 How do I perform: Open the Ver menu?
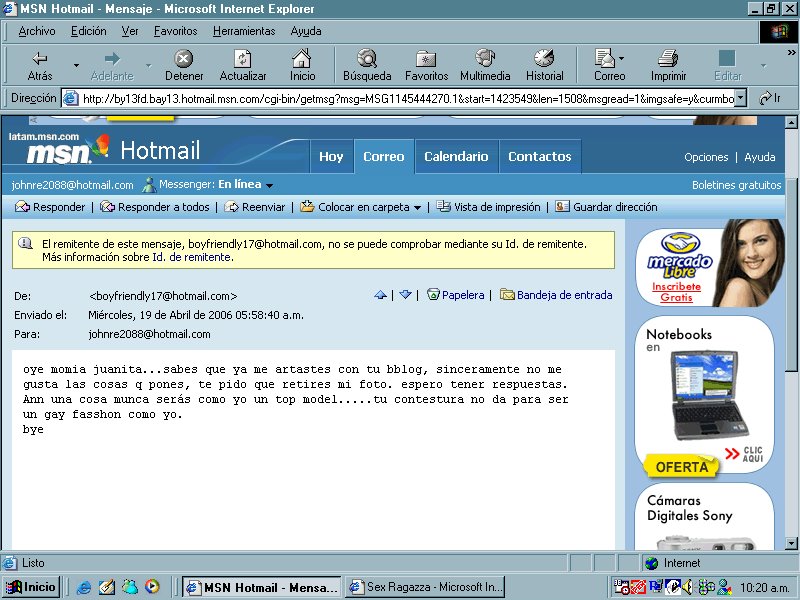click(130, 31)
